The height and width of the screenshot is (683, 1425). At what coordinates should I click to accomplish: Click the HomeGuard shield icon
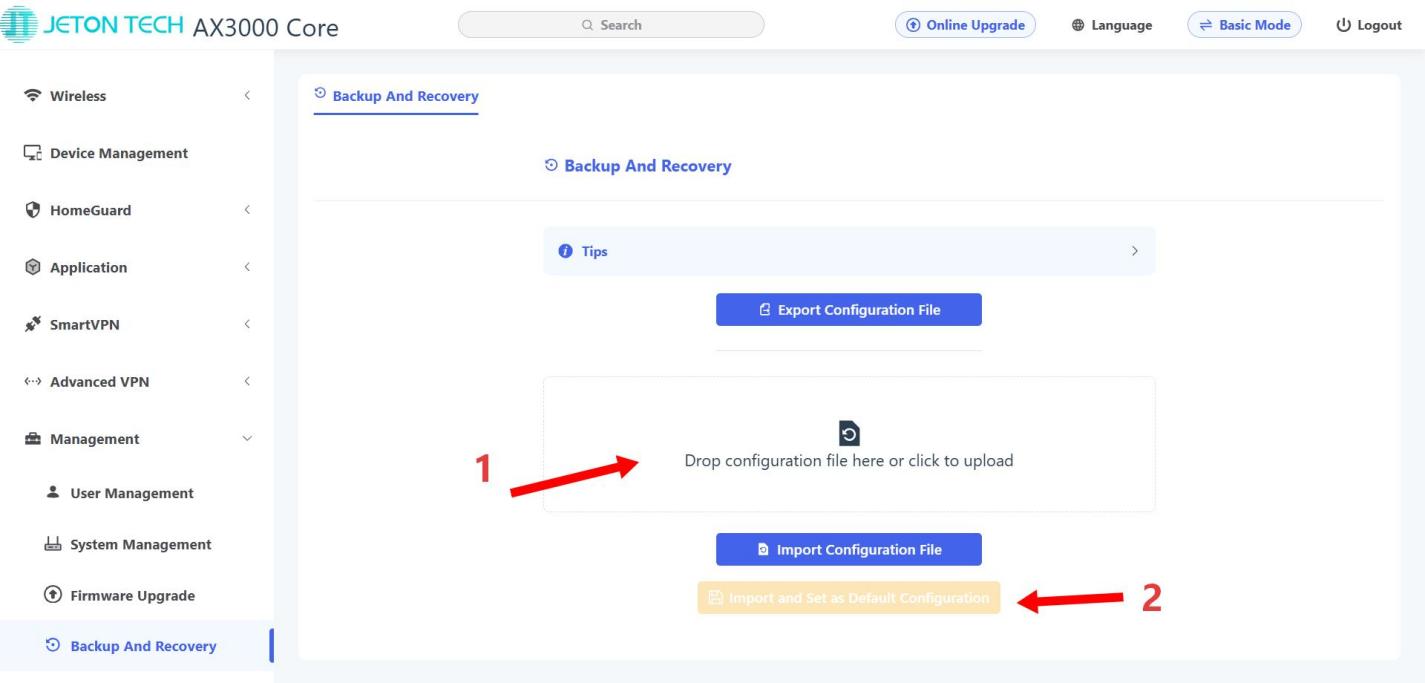pos(31,211)
